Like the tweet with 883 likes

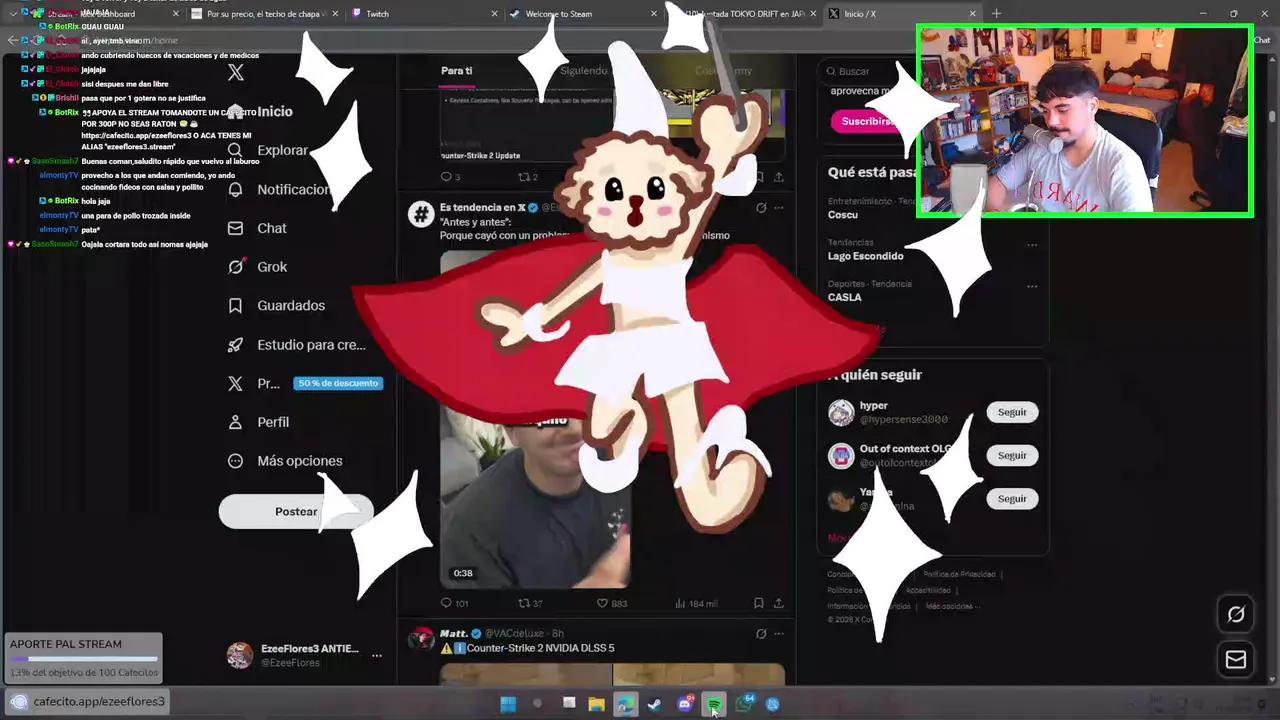click(612, 603)
